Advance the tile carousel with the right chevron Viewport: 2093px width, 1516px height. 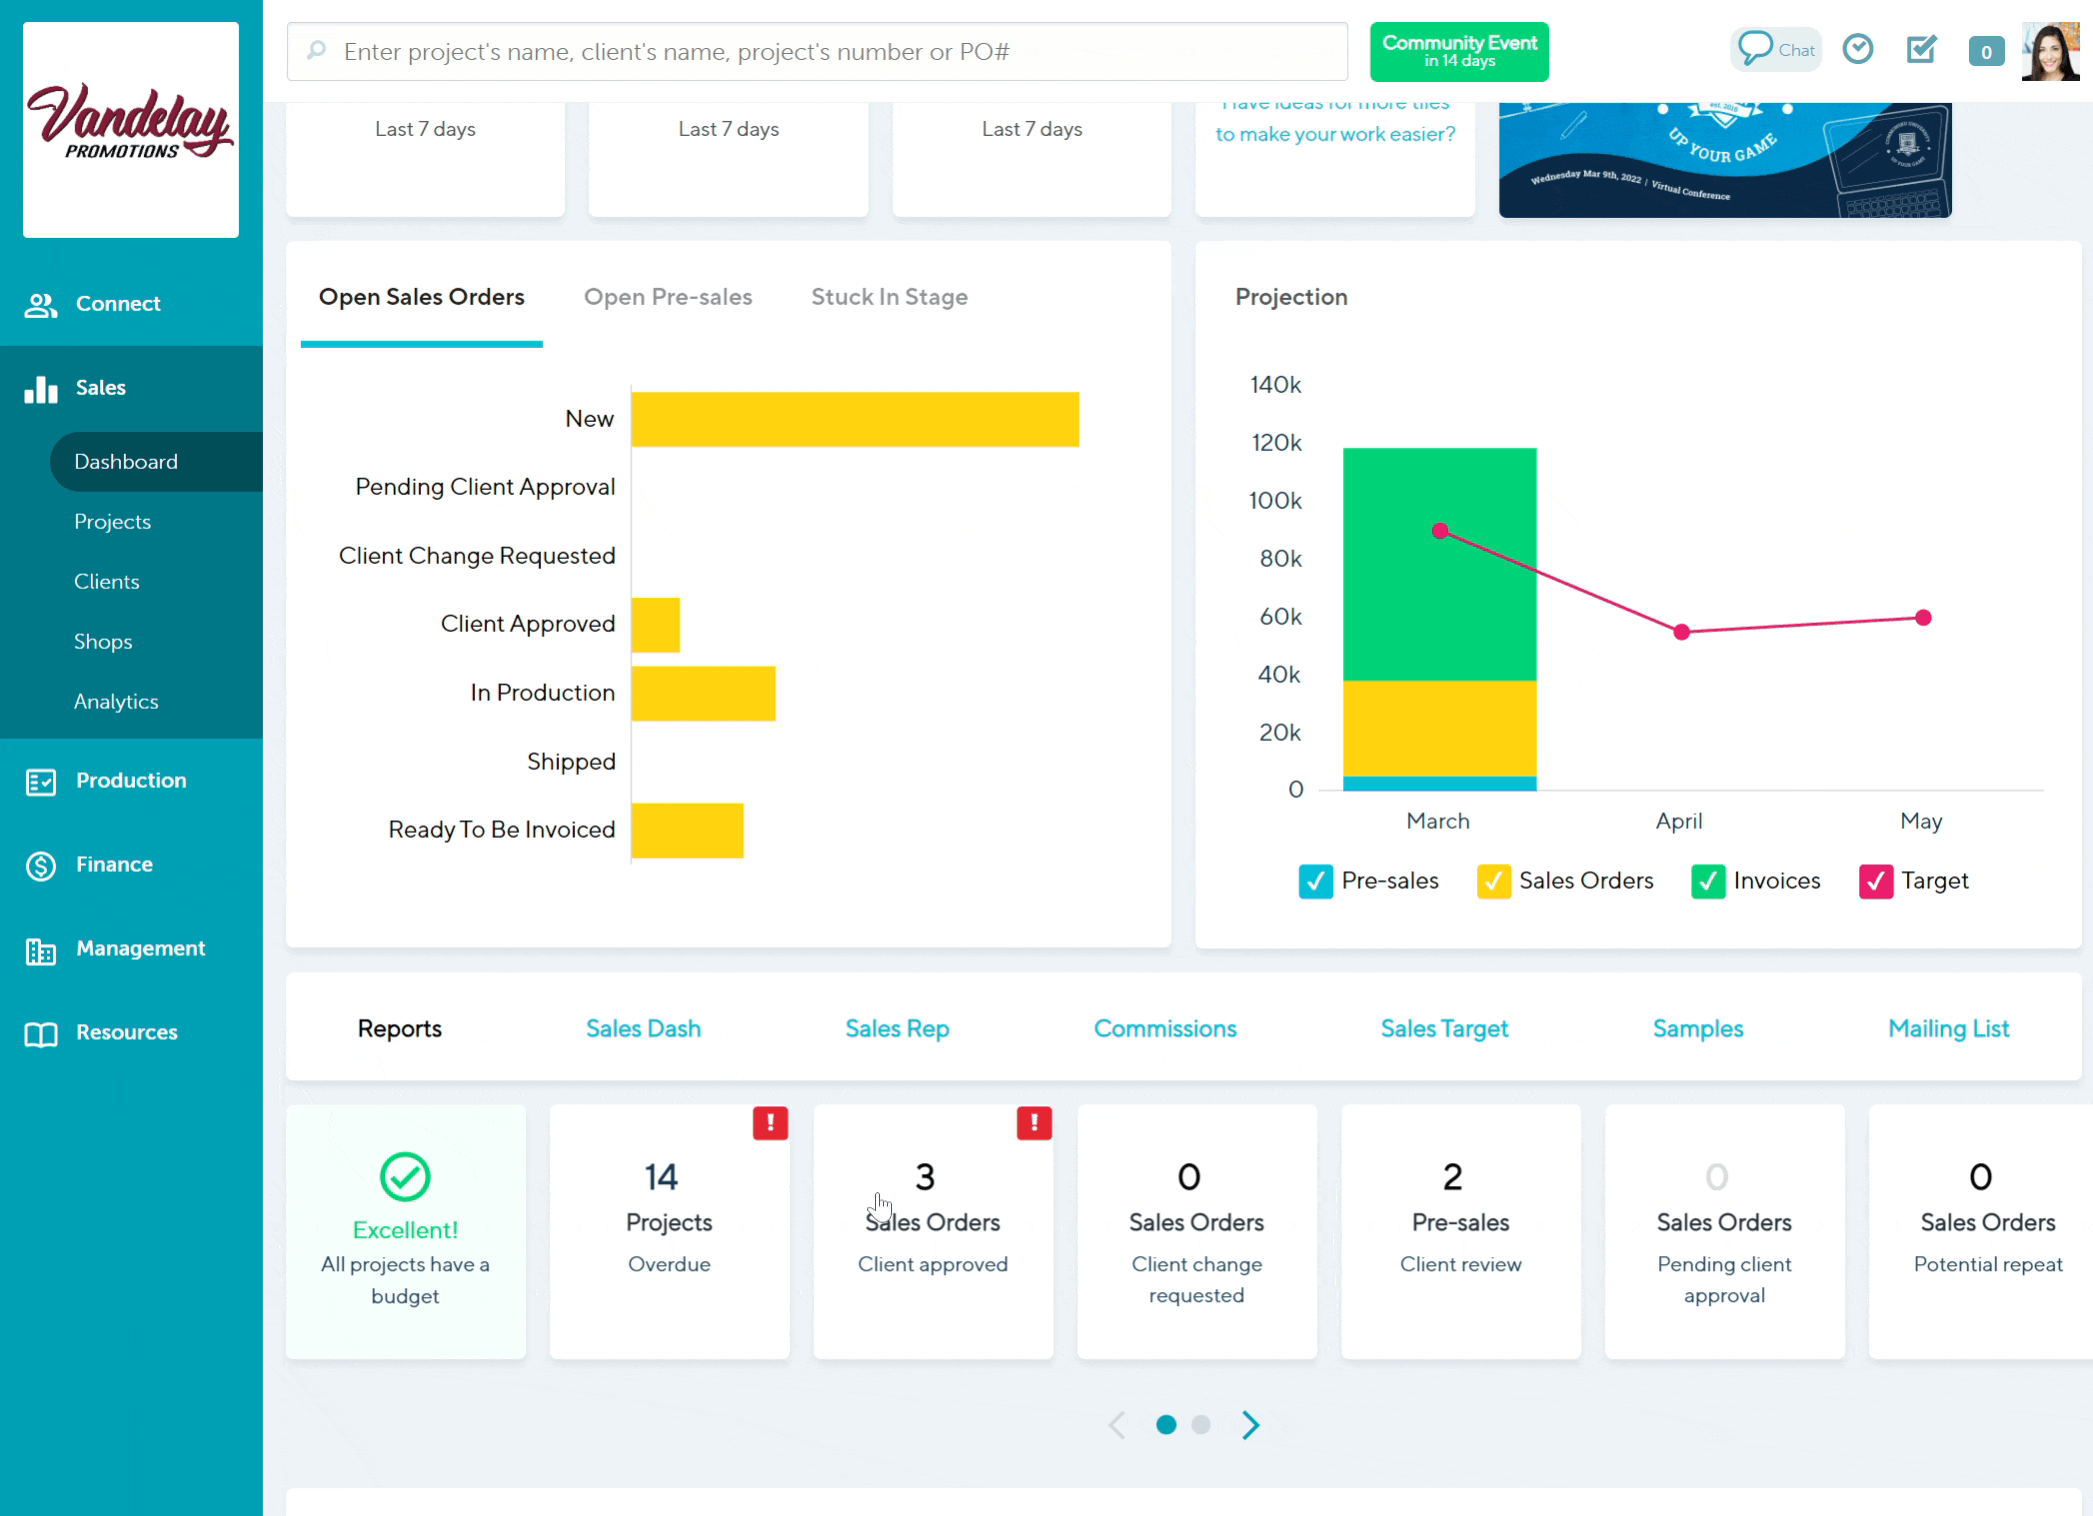1250,1424
